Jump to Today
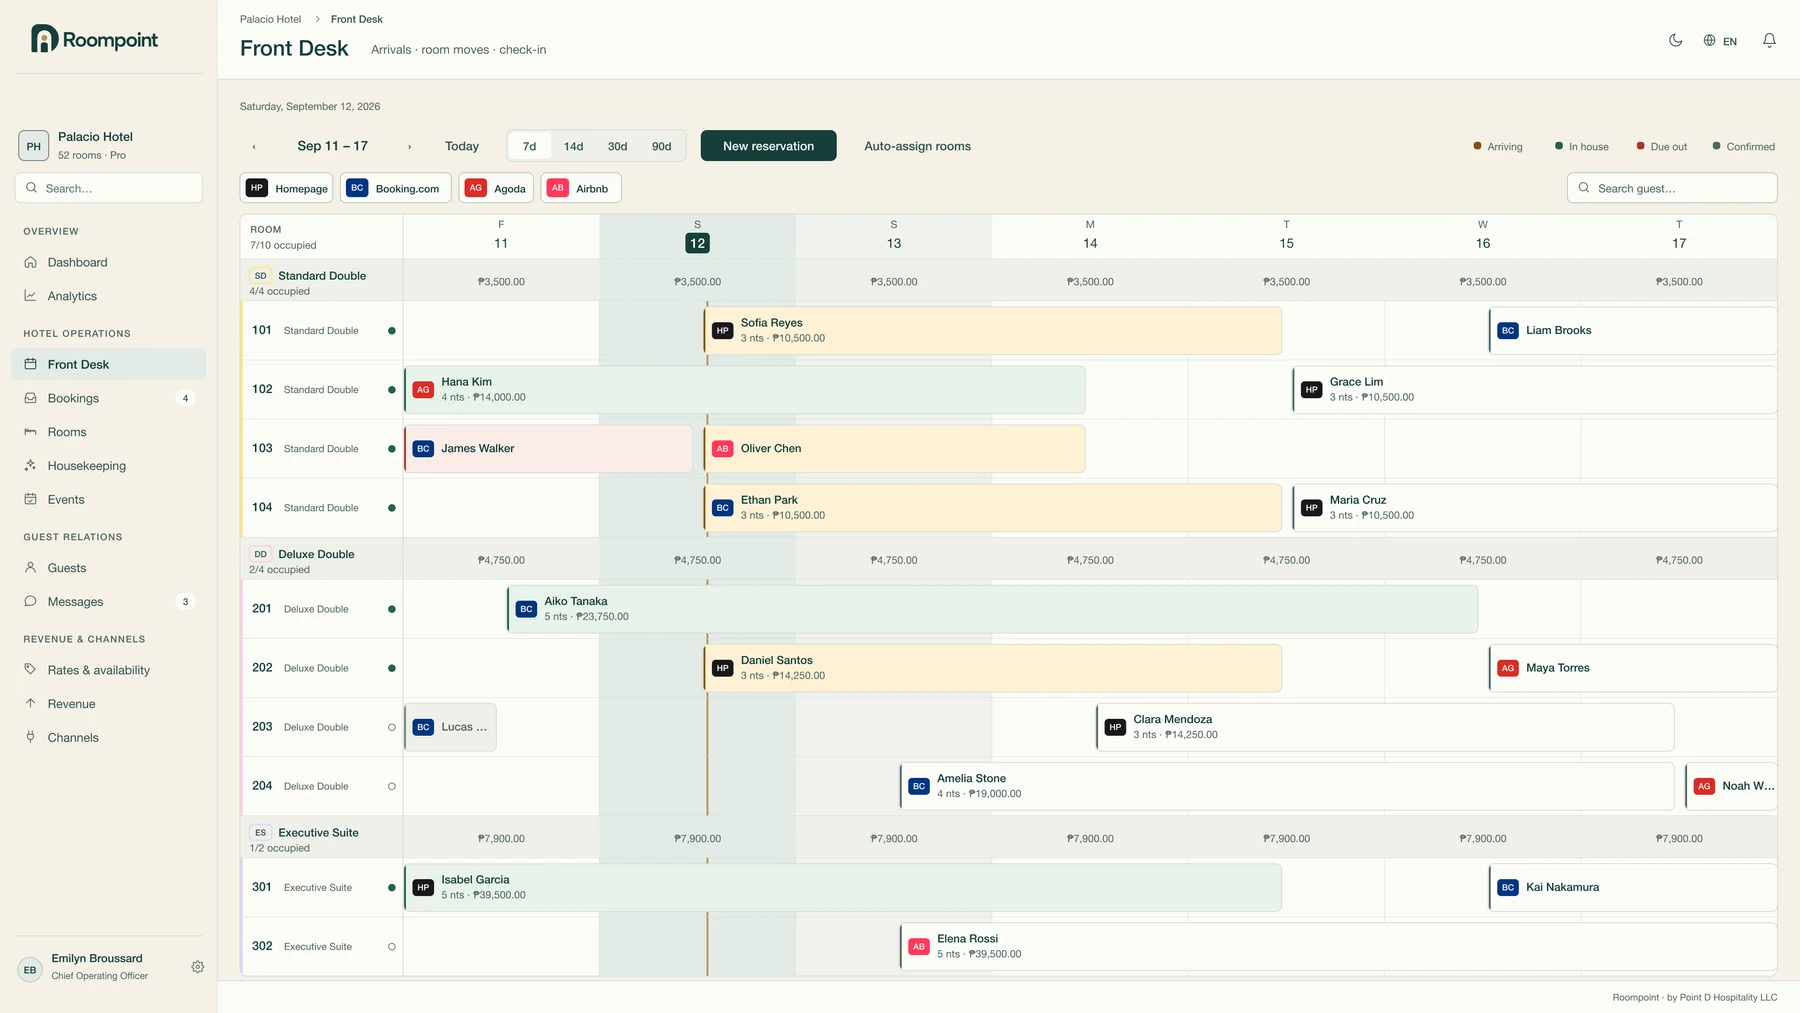Screen dimensions: 1800x1013 coord(462,146)
